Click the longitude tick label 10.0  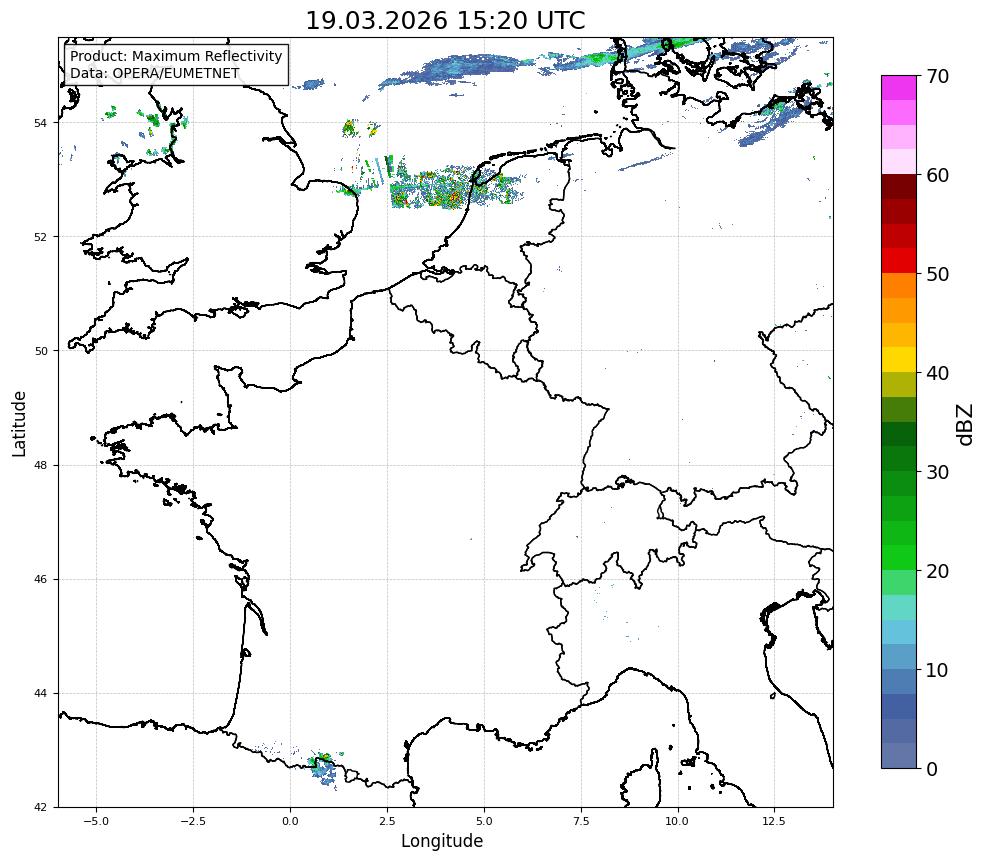pos(677,820)
